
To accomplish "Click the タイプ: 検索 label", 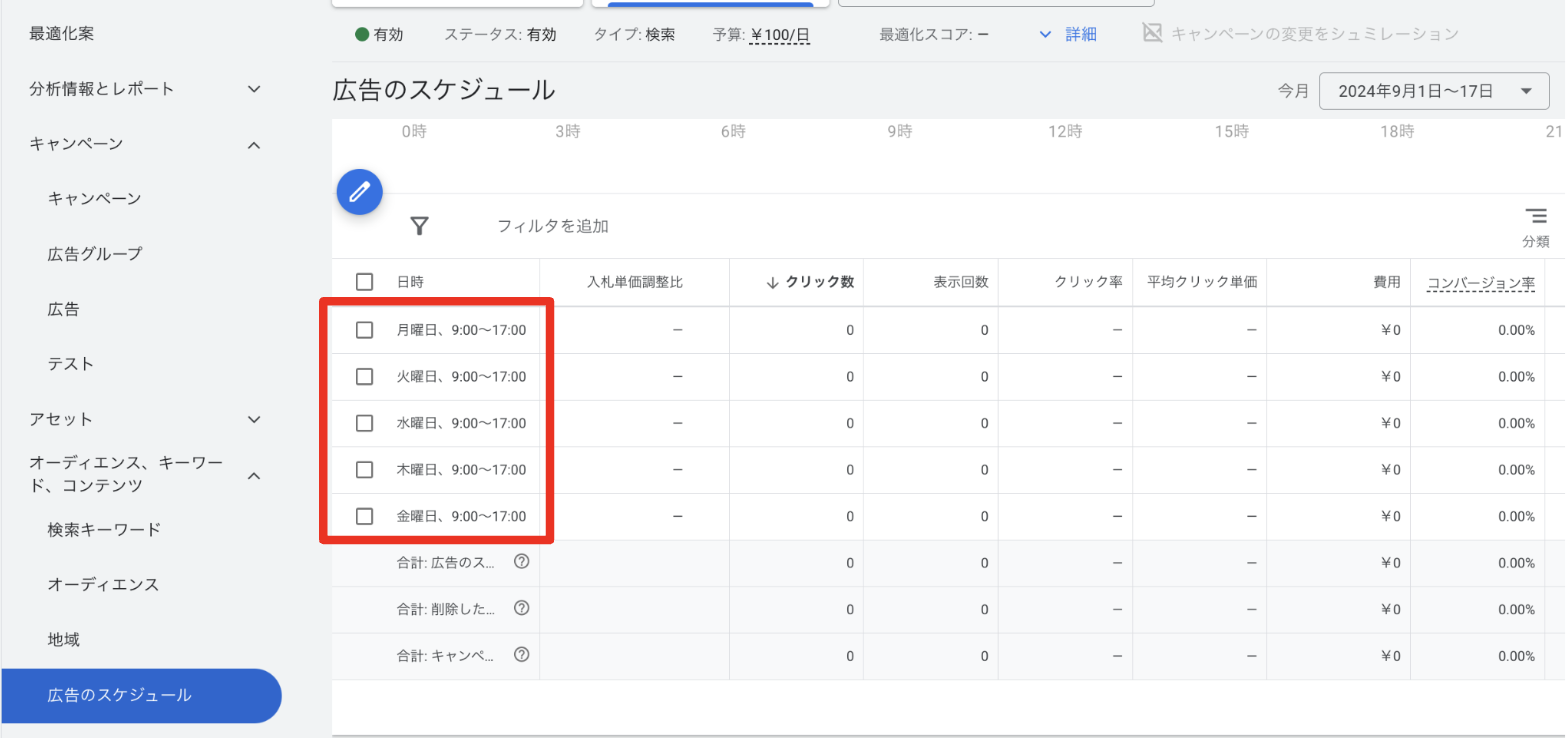I will coord(634,34).
